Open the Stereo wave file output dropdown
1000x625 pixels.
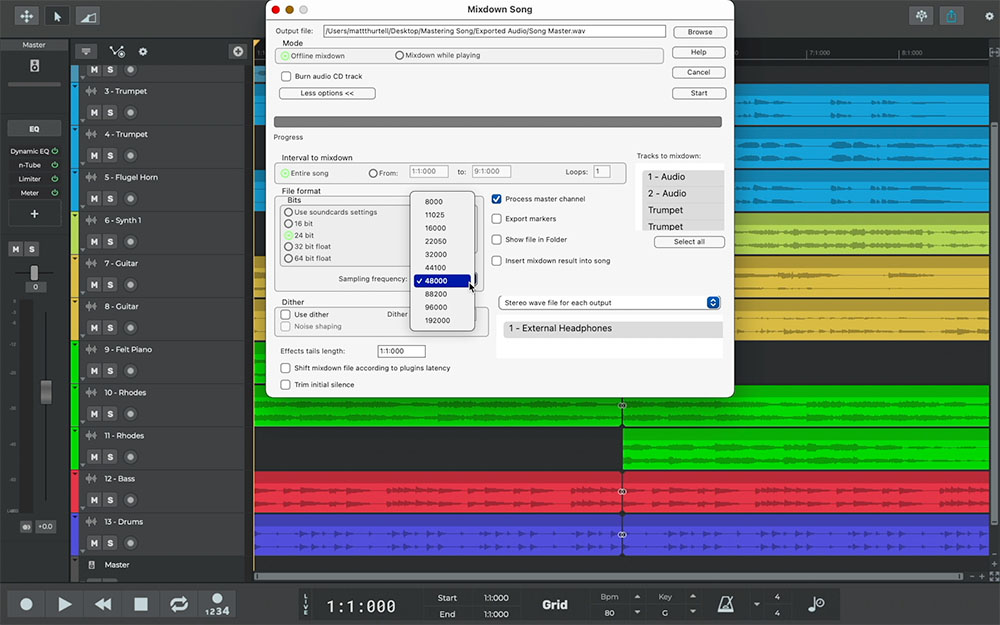pos(609,302)
